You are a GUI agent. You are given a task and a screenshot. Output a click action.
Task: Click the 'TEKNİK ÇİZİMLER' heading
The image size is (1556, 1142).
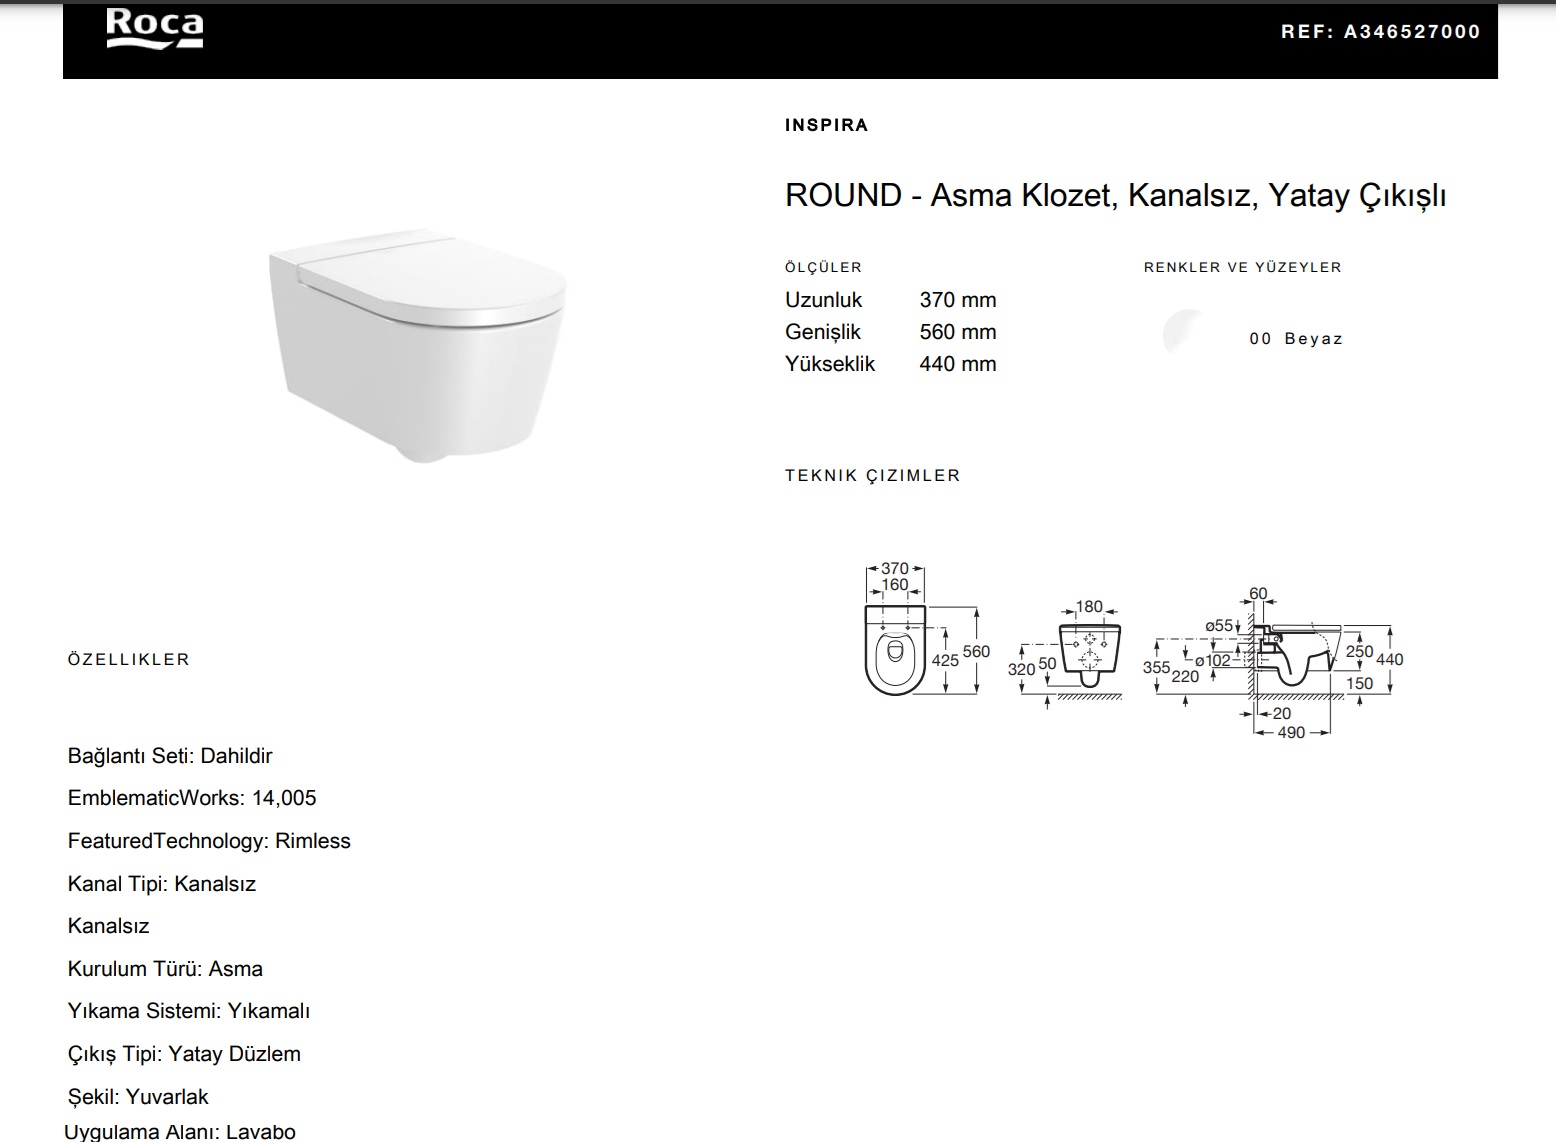(x=872, y=475)
